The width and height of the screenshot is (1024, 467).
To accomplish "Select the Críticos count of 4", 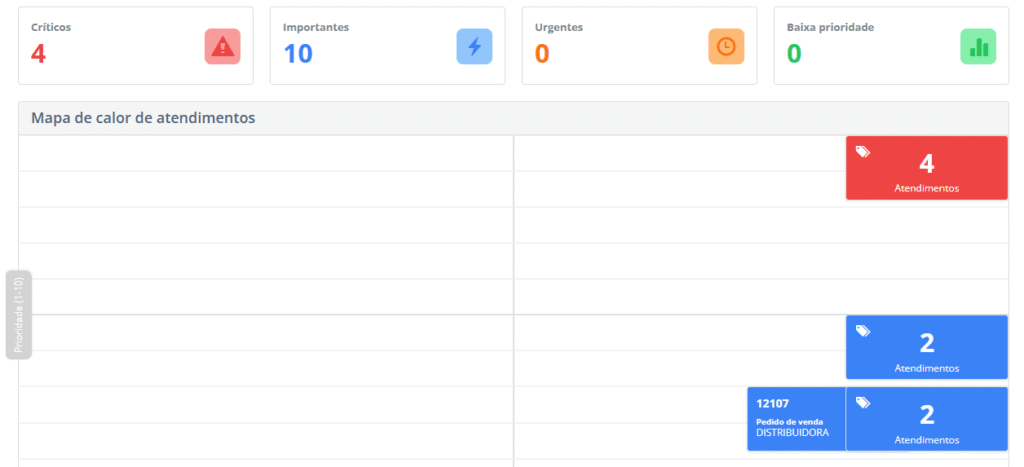I will tap(38, 54).
